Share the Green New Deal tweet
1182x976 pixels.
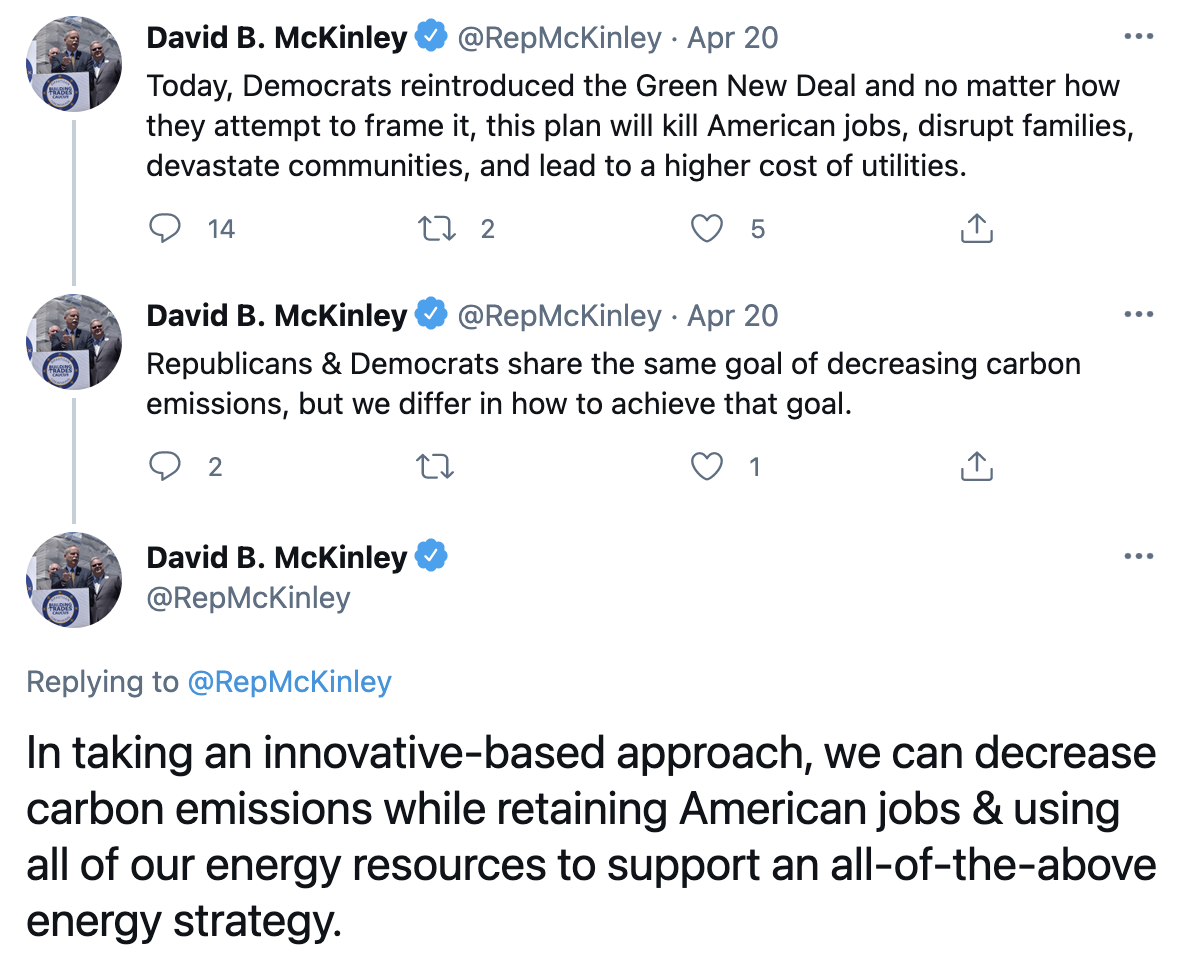tap(976, 229)
